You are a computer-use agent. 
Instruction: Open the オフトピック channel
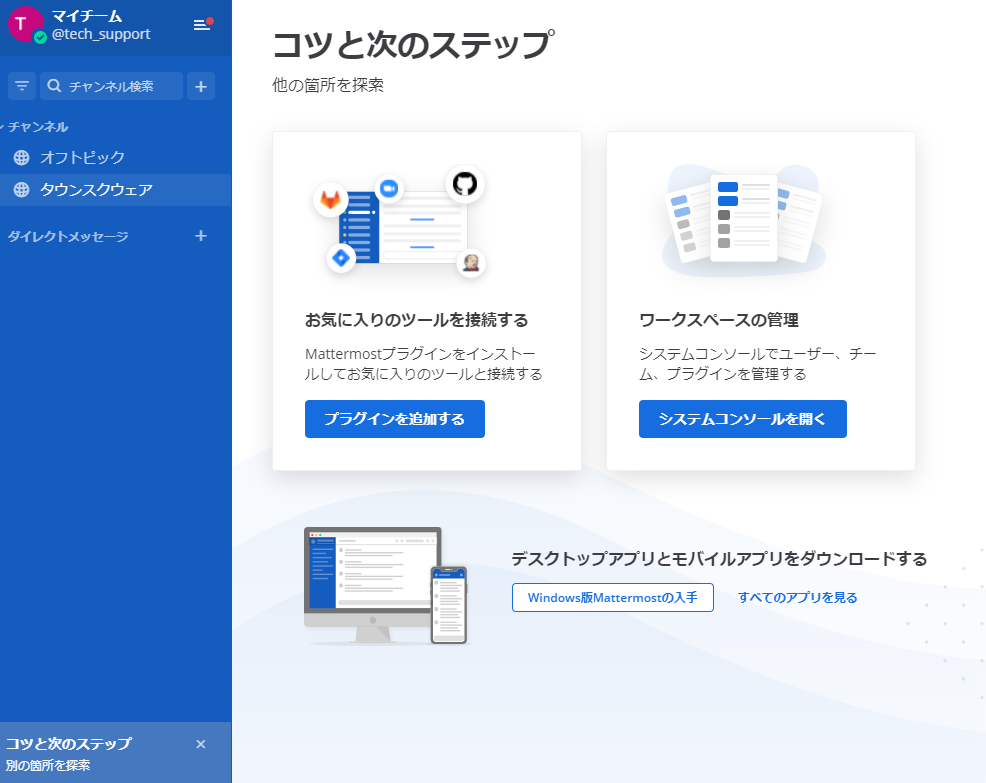coord(116,157)
